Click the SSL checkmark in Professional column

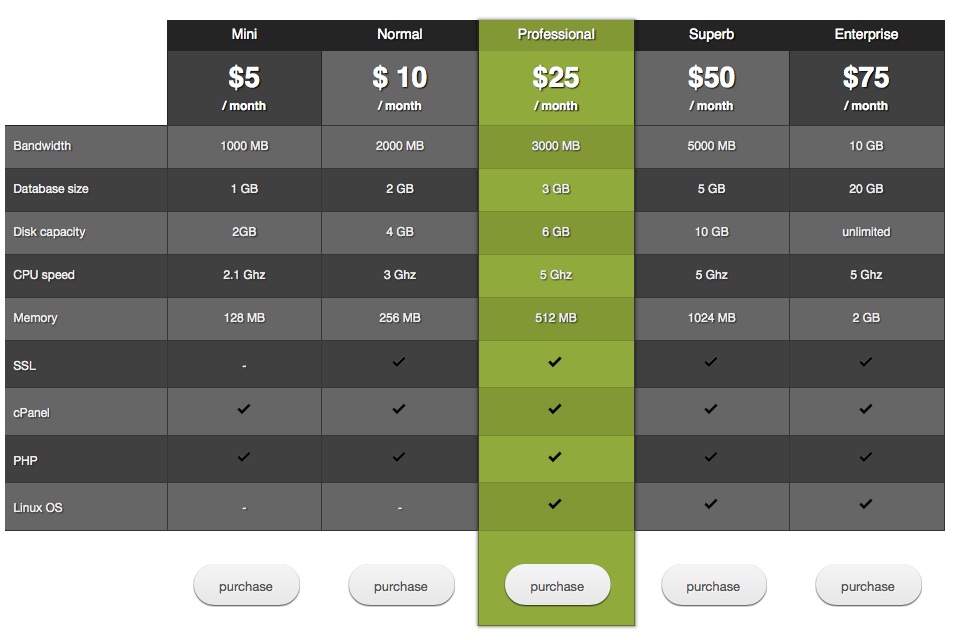pyautogui.click(x=555, y=362)
